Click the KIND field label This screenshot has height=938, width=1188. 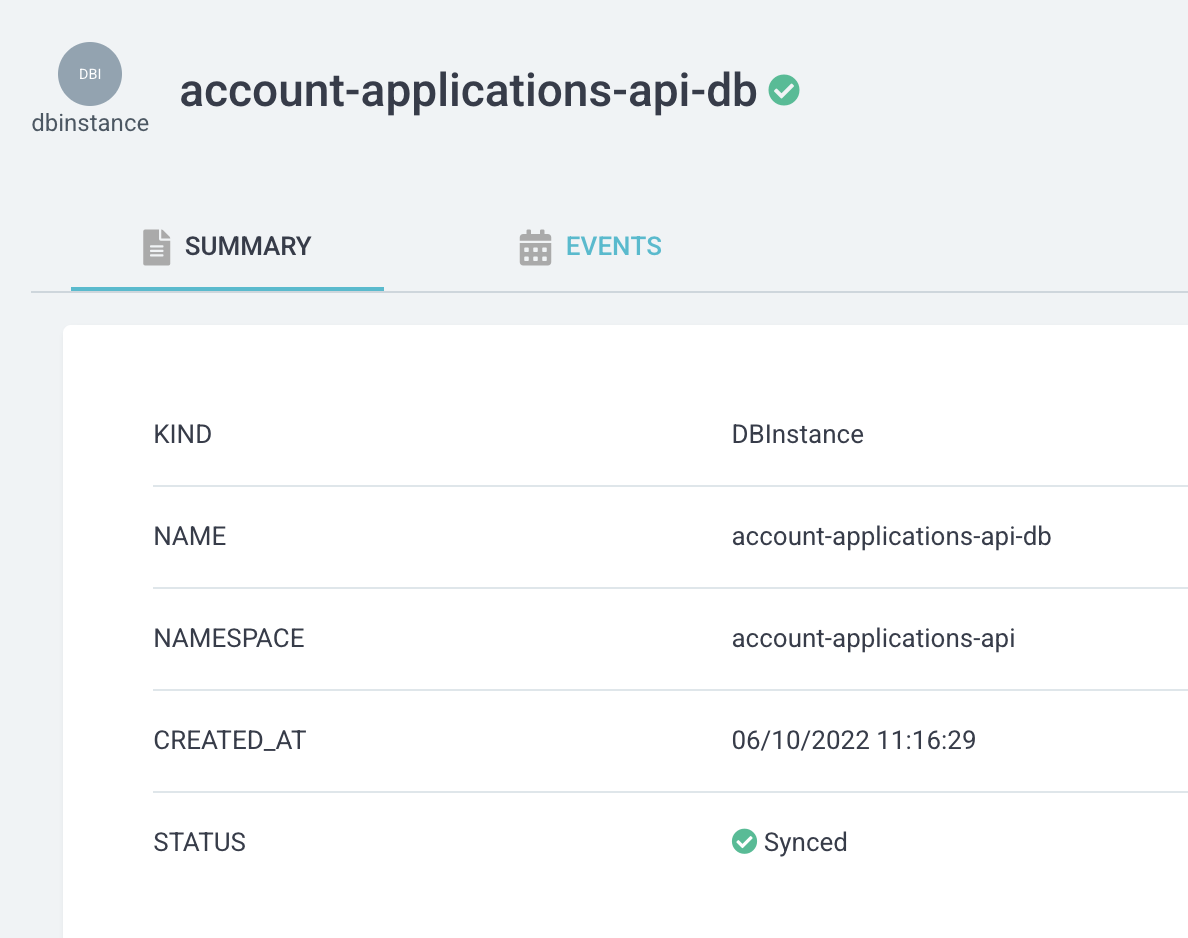point(183,435)
